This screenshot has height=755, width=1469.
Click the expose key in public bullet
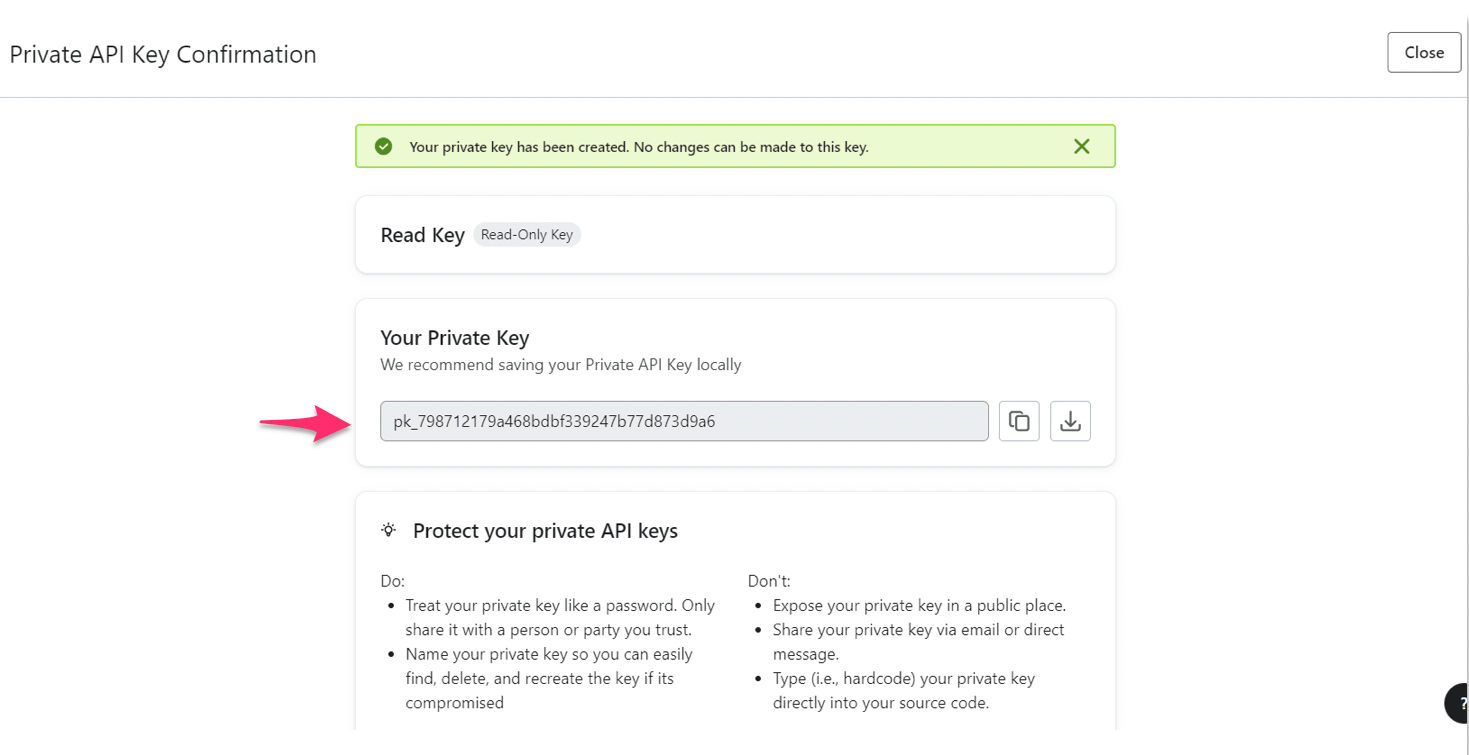point(919,606)
